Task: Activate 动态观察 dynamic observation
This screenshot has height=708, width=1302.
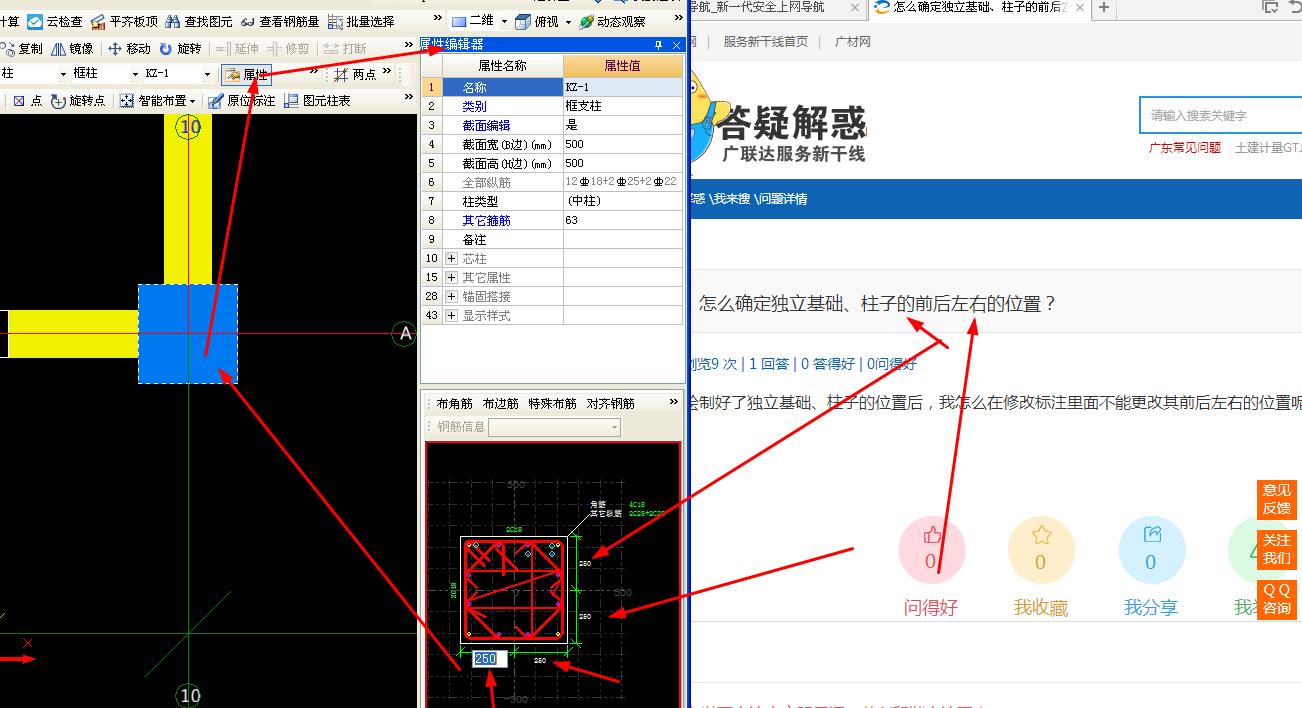Action: coord(611,21)
